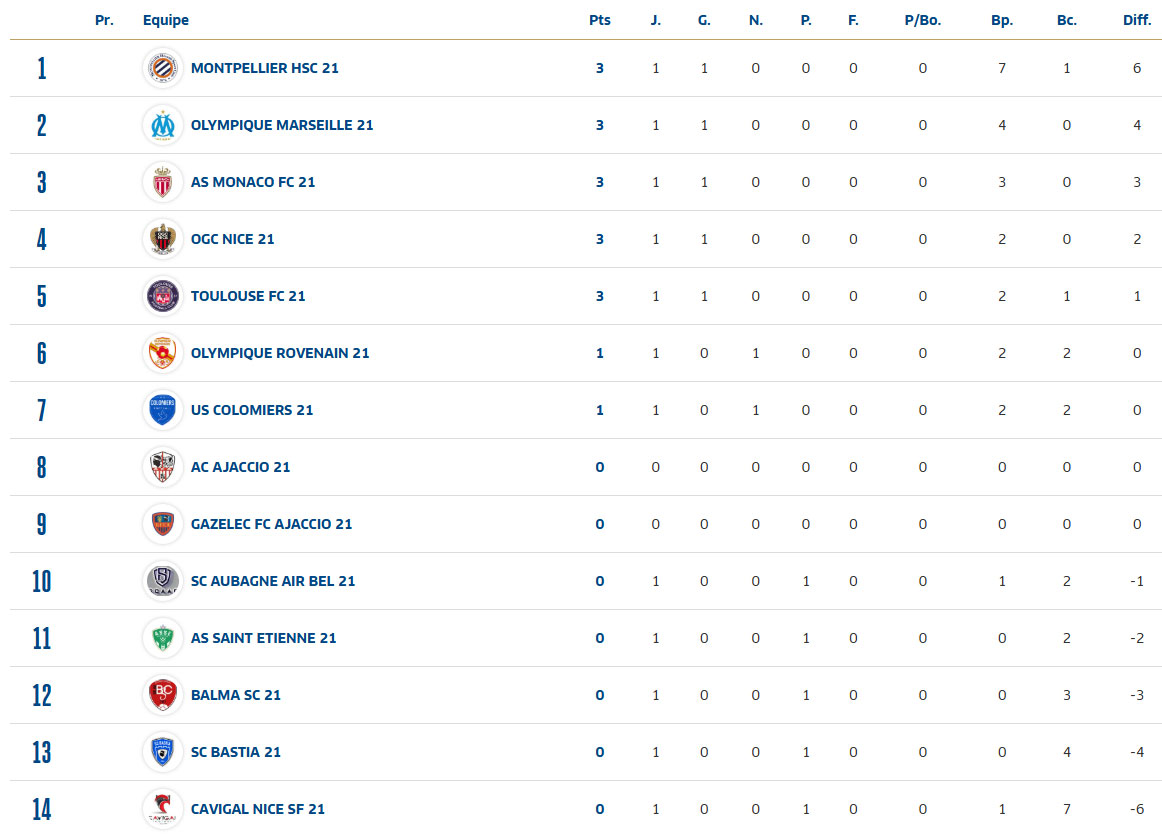
Task: Click the AC Ajaccio club crest
Action: coord(162,467)
